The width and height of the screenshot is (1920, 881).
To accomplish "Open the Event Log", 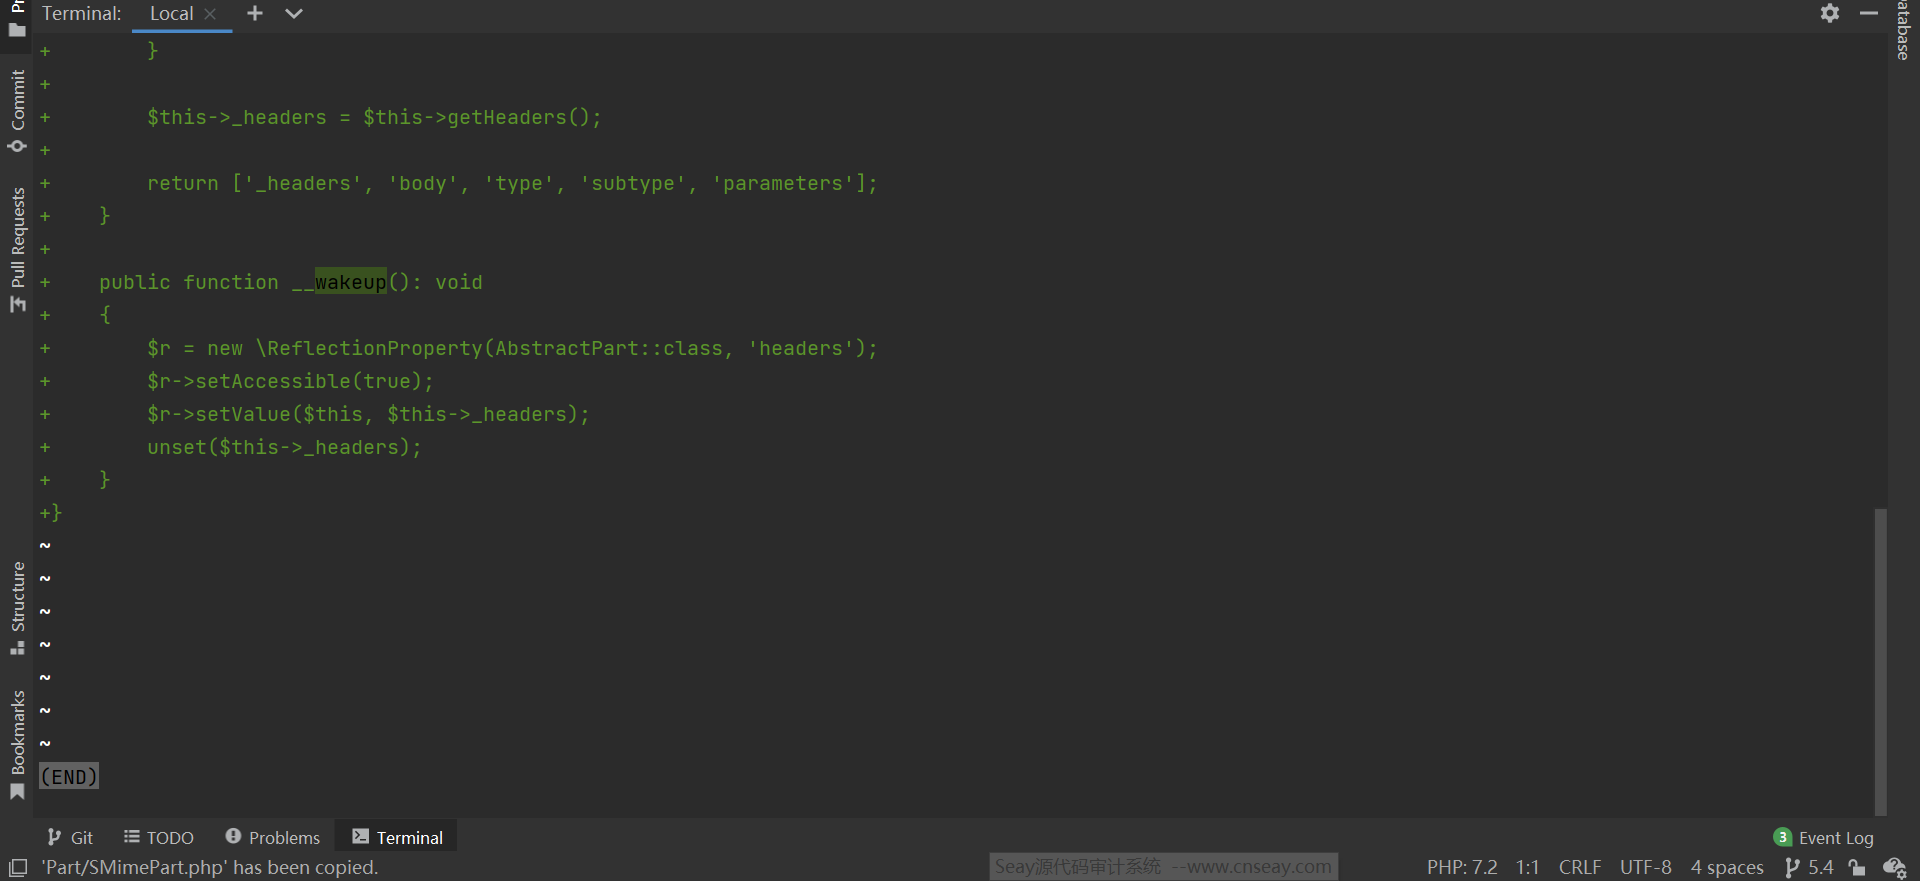I will (x=1835, y=838).
